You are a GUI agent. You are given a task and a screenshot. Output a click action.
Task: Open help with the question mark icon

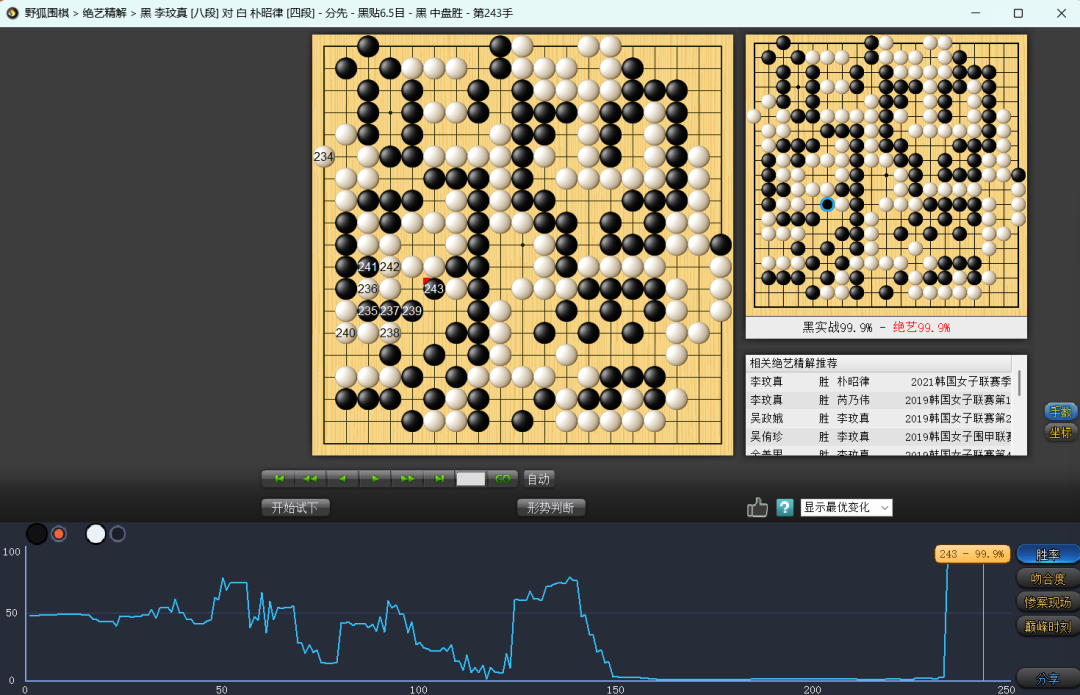785,508
